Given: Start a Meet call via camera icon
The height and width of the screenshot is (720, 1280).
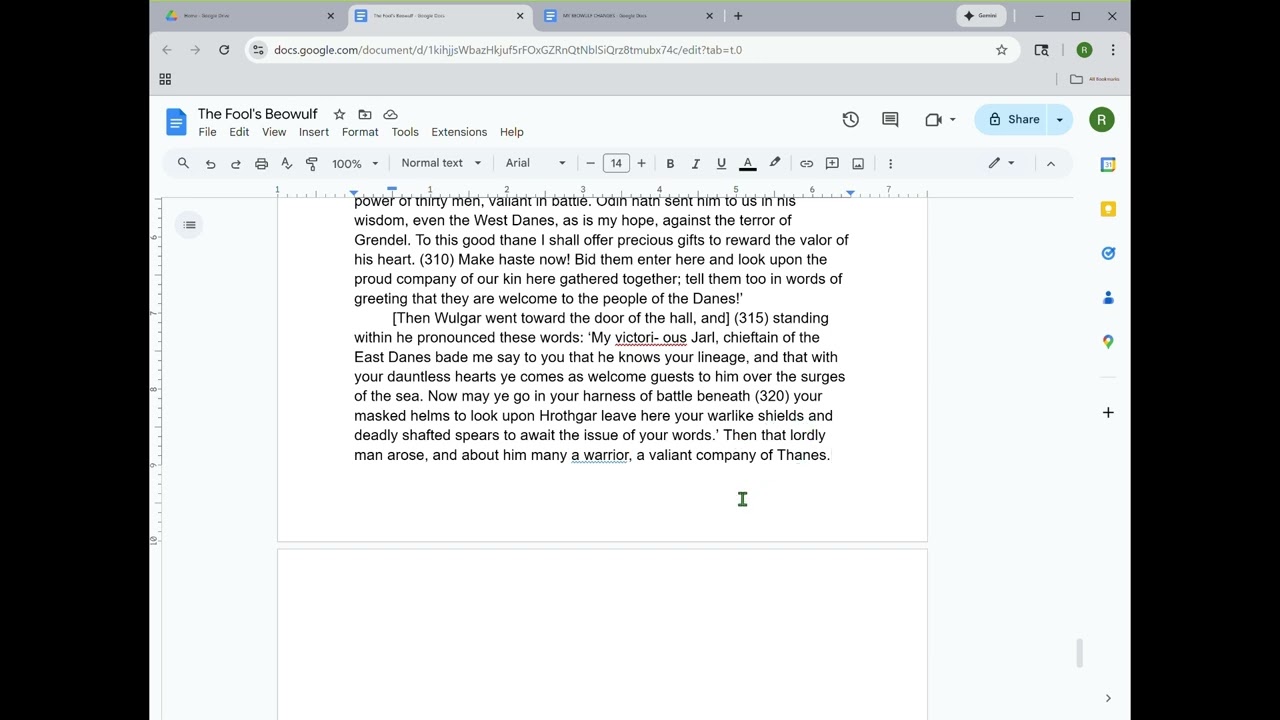Looking at the screenshot, I should pyautogui.click(x=933, y=120).
